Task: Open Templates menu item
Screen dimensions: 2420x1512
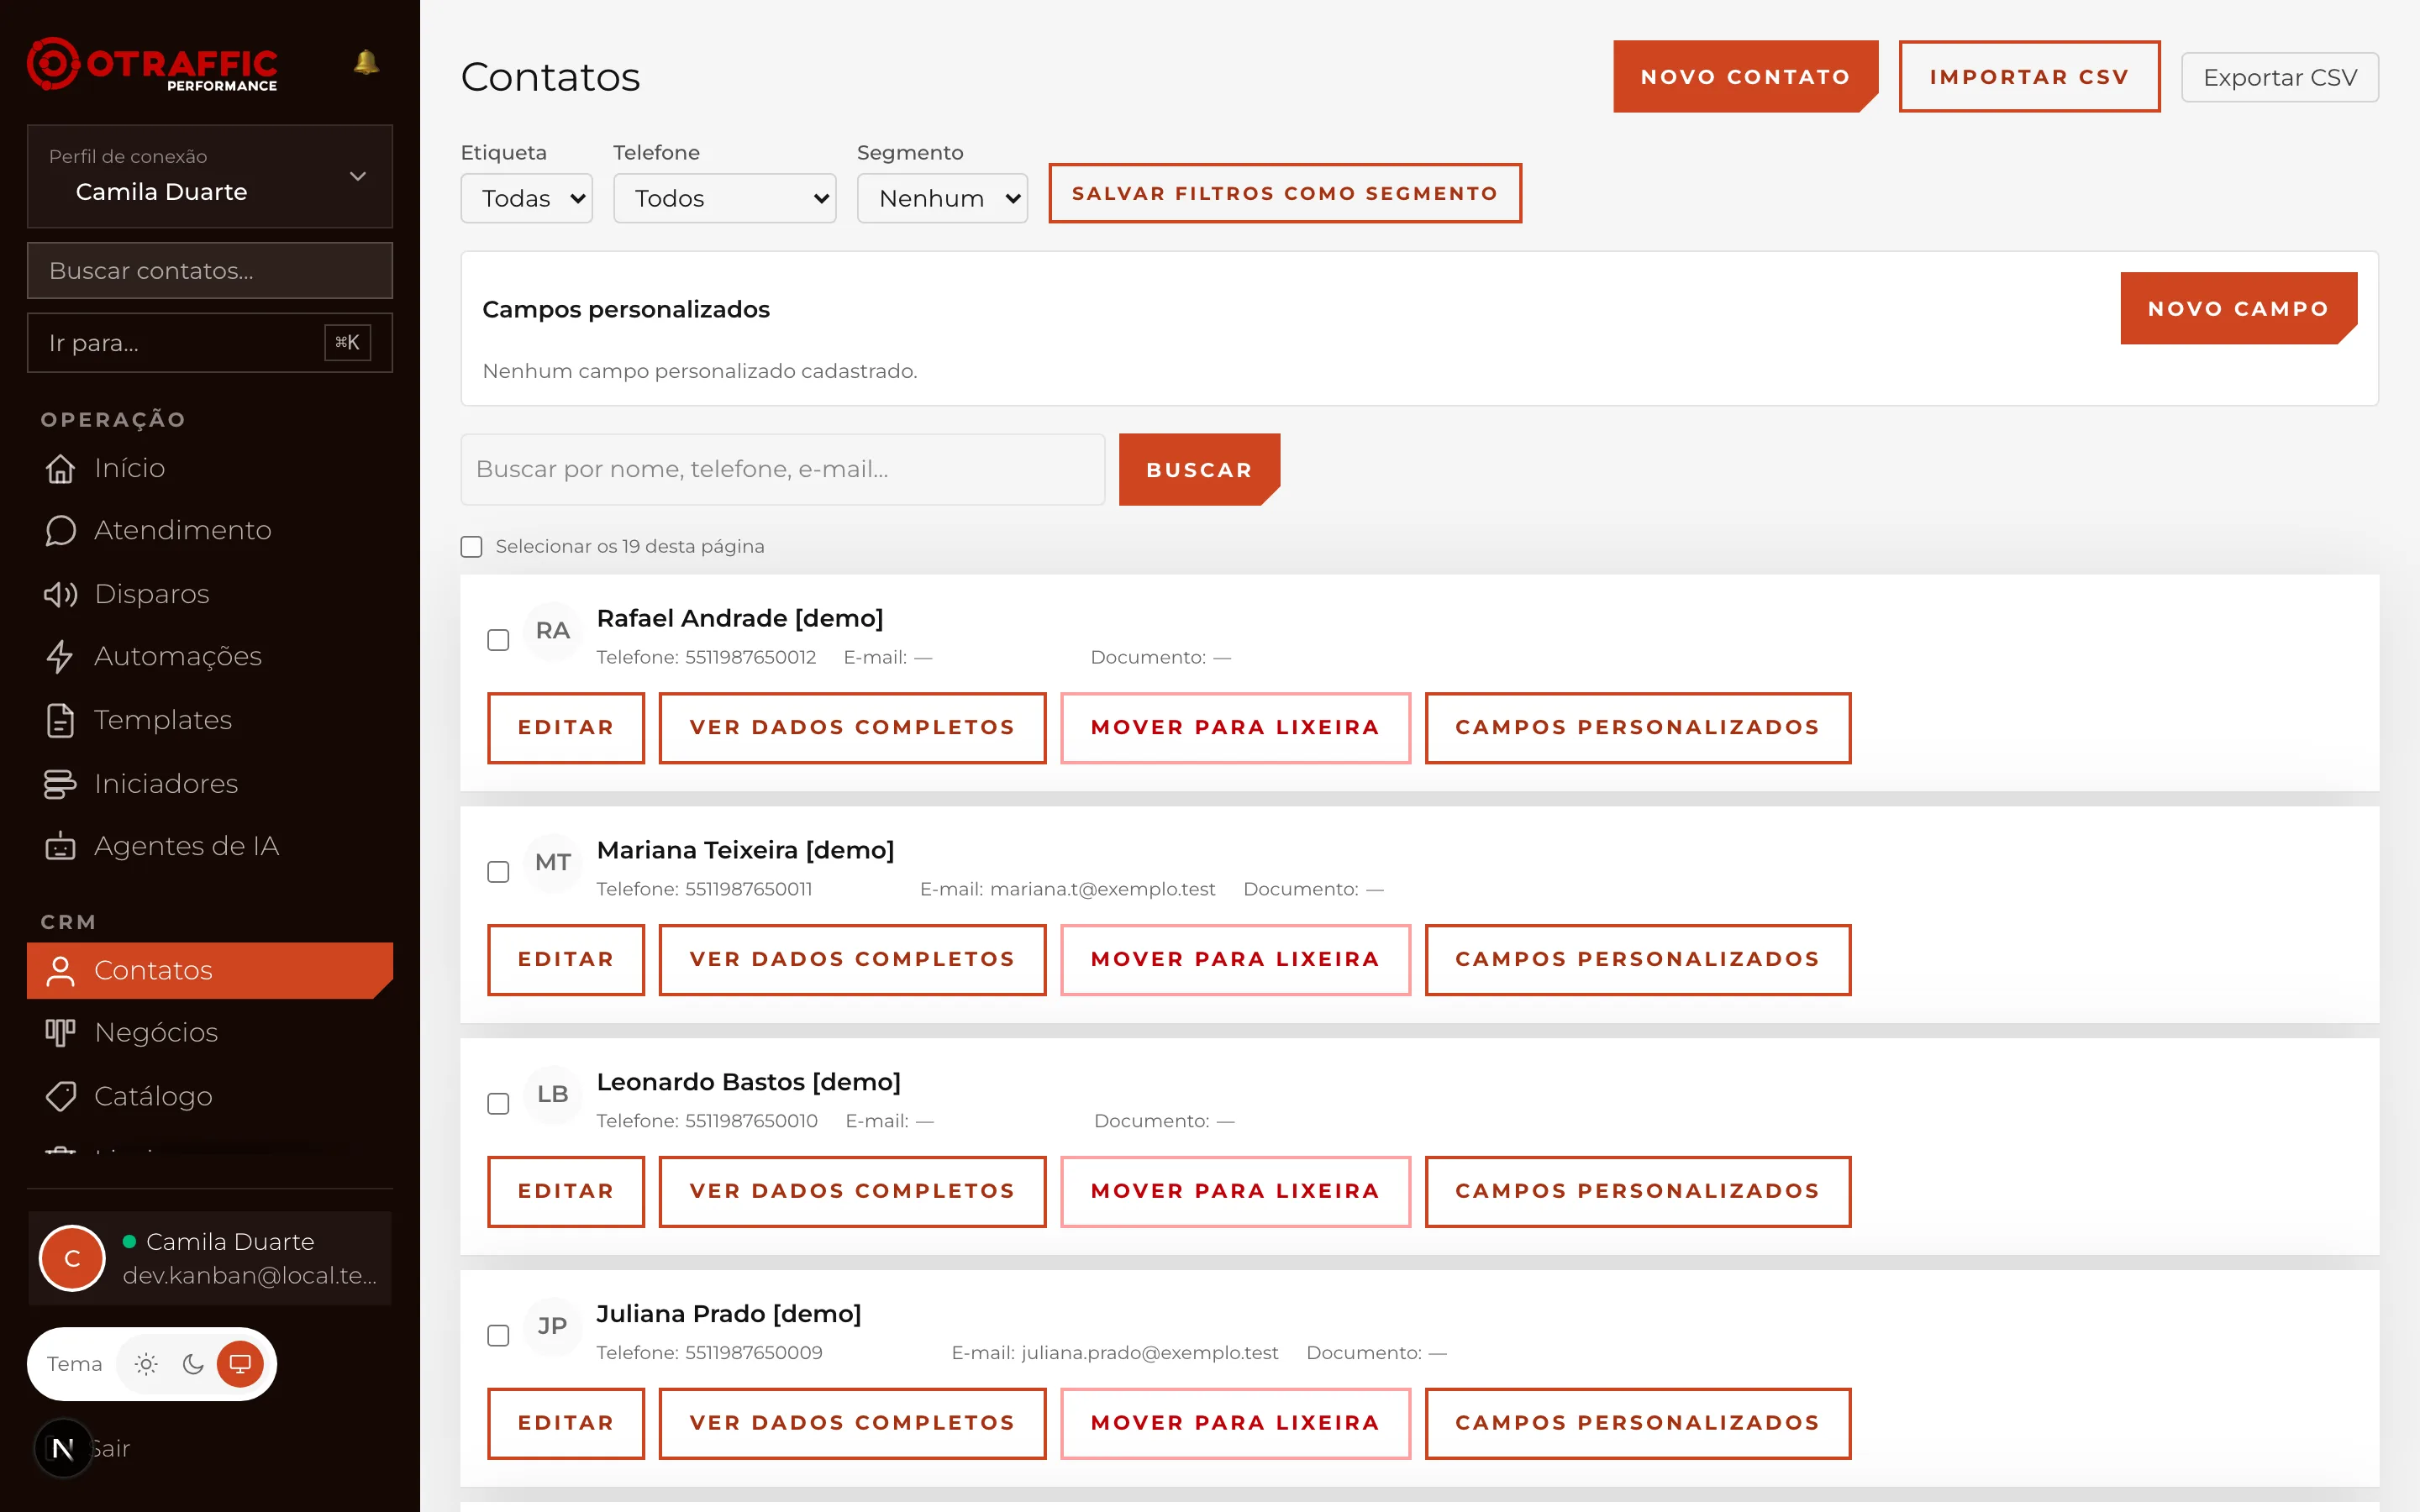Action: tap(210, 720)
